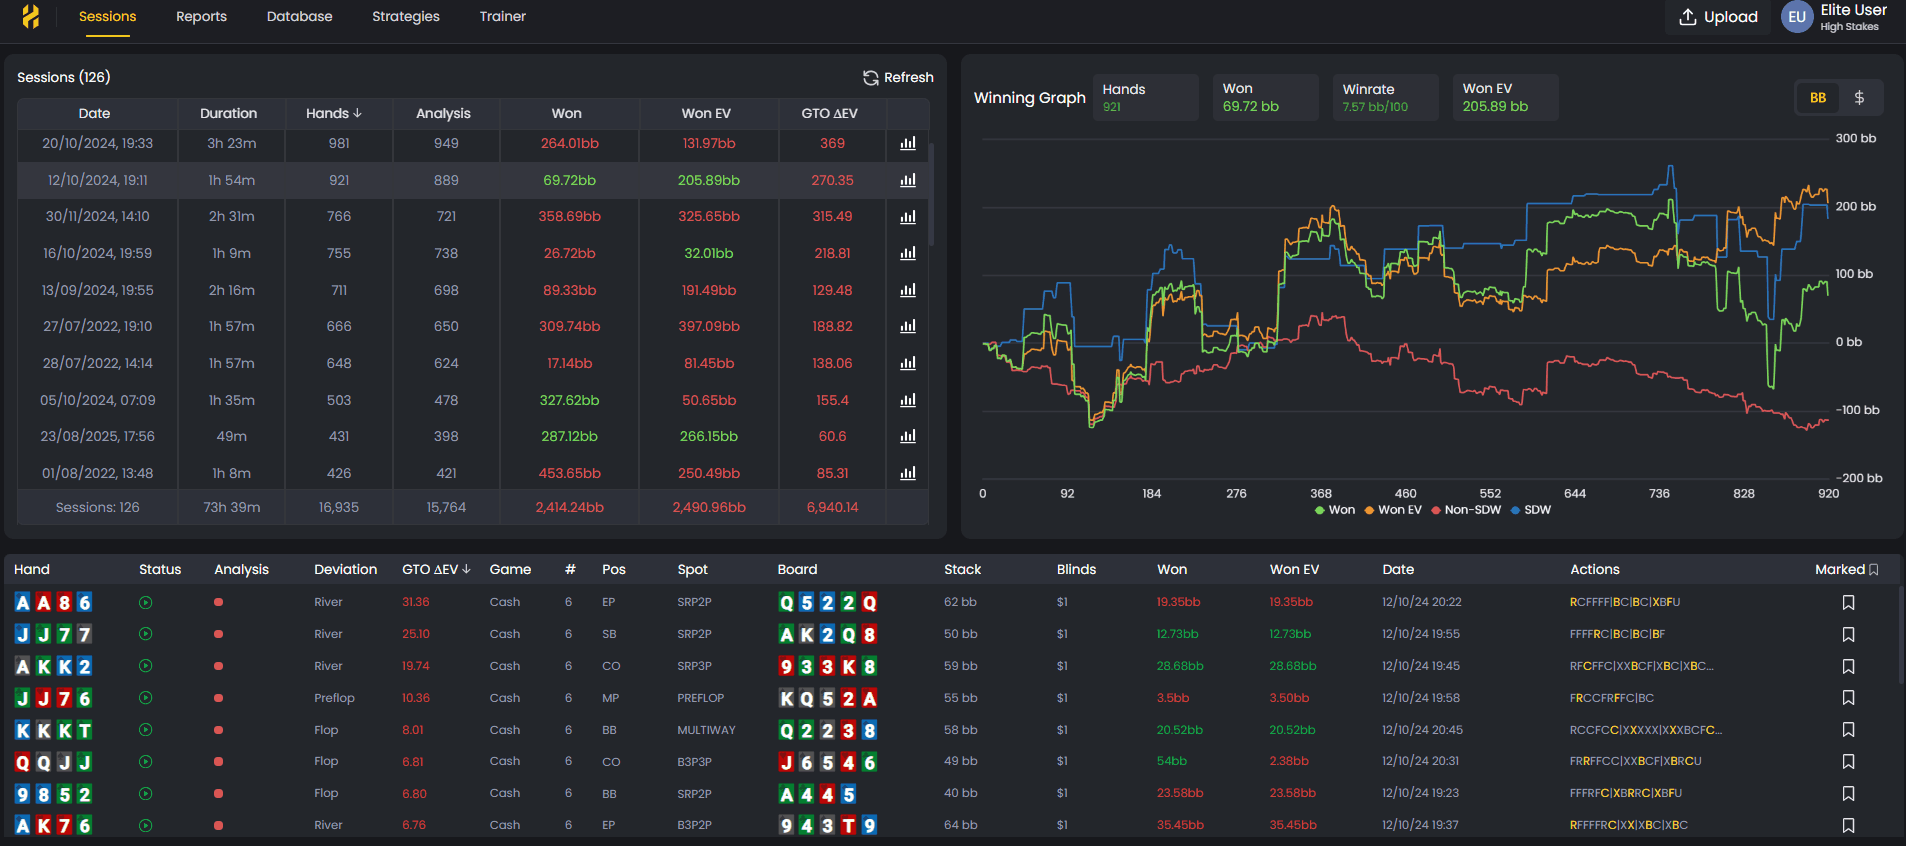The image size is (1906, 846).
Task: Replay the J J 7 6 hand
Action: (145, 698)
